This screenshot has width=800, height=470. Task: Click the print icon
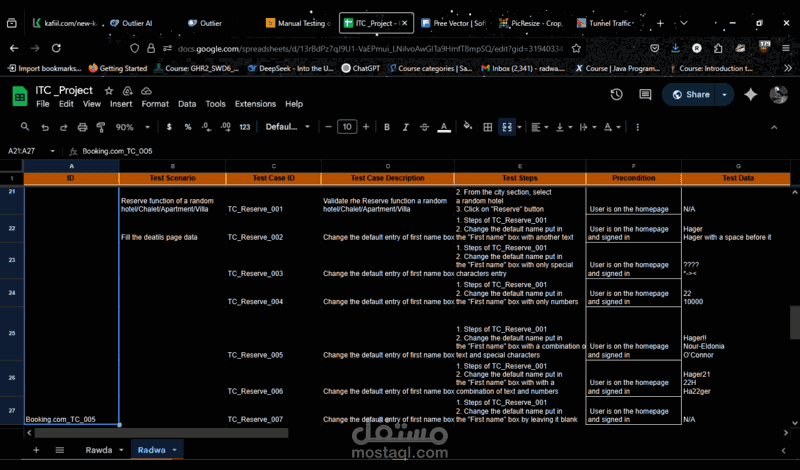coord(82,127)
